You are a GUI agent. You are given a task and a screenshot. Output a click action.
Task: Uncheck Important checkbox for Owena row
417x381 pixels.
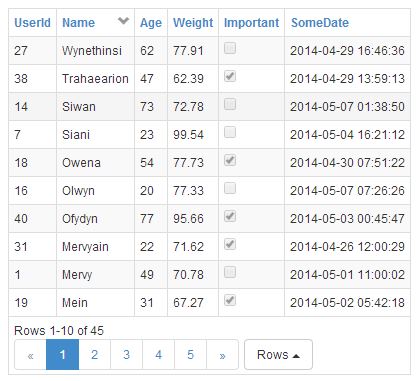coord(230,160)
